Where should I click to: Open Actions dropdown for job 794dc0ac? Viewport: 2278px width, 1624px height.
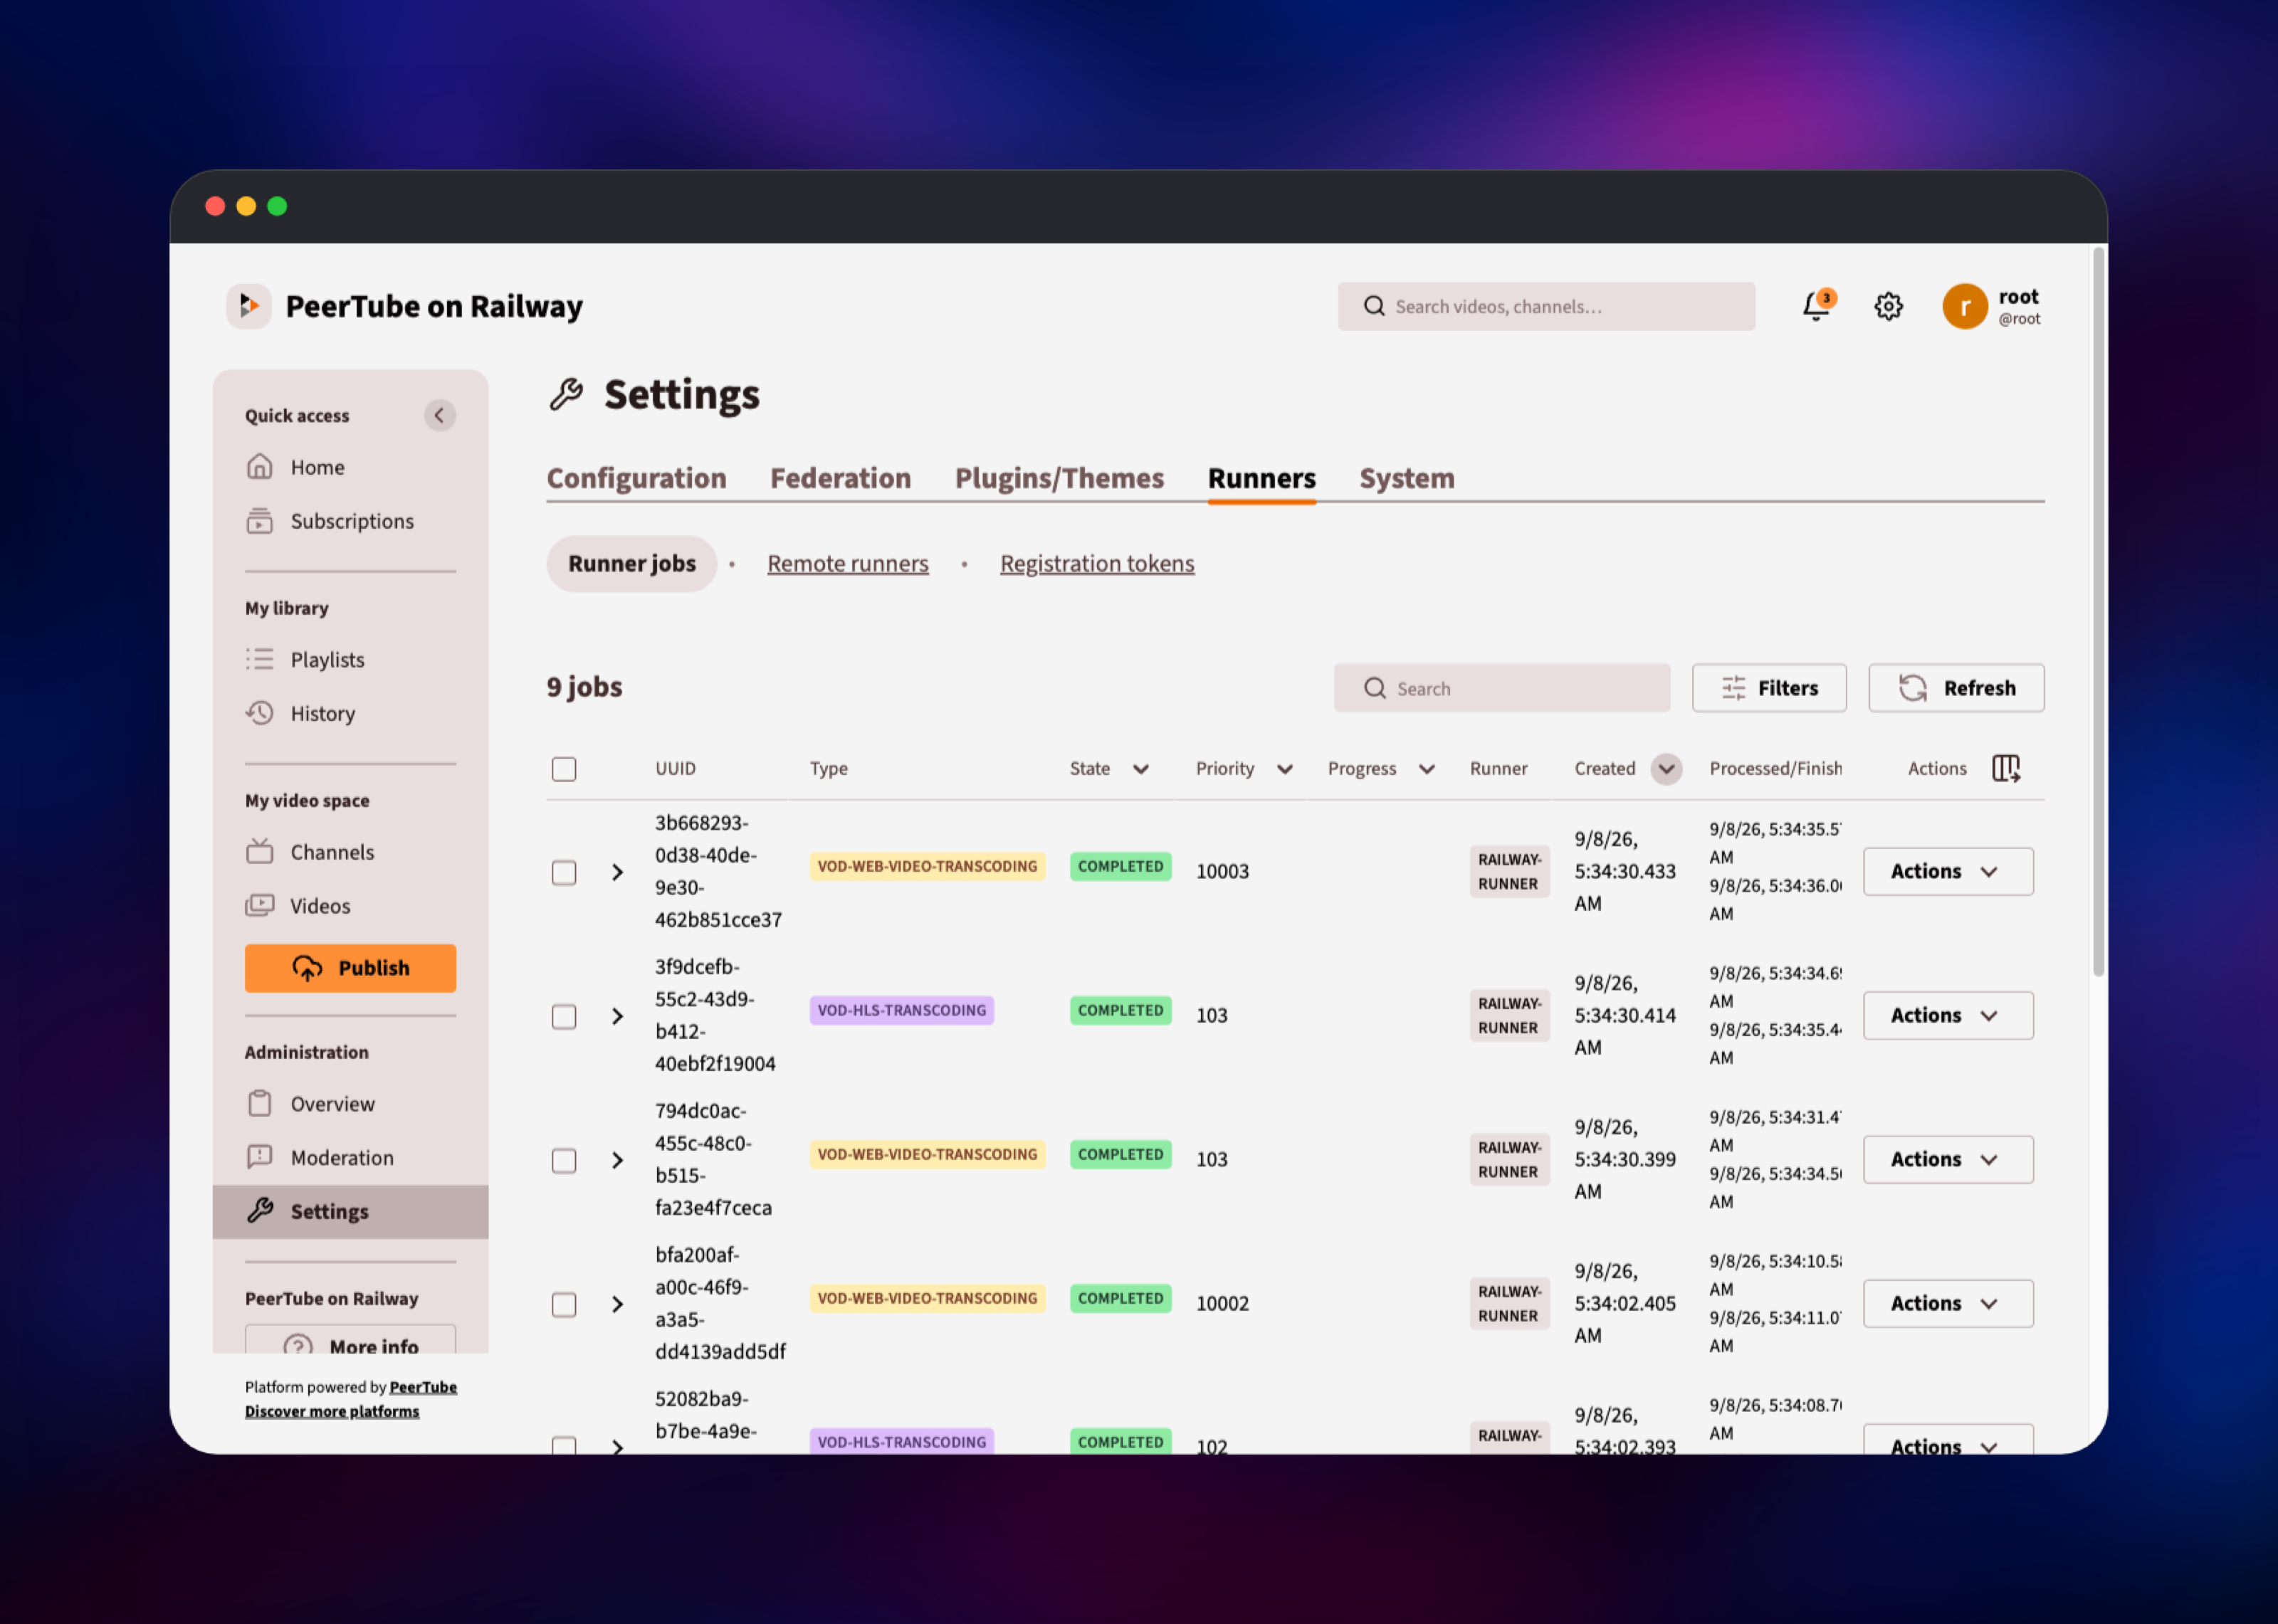[x=1947, y=1159]
